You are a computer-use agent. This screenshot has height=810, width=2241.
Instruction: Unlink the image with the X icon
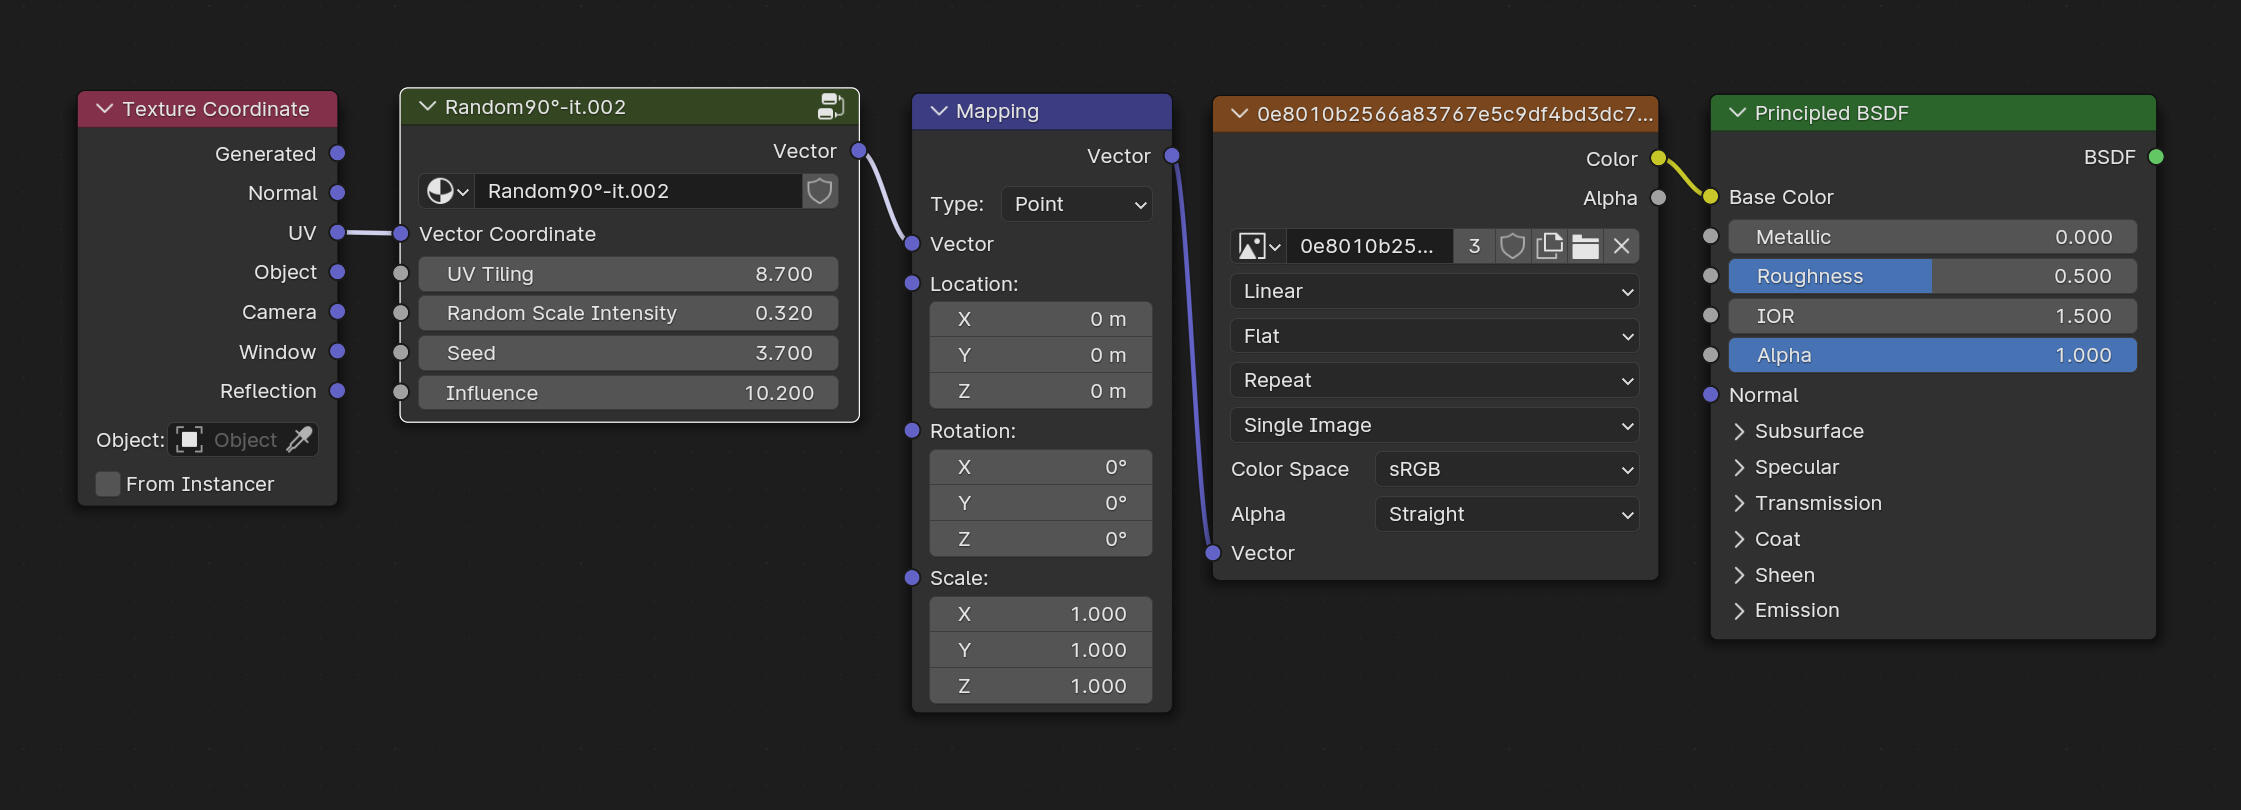(x=1621, y=246)
